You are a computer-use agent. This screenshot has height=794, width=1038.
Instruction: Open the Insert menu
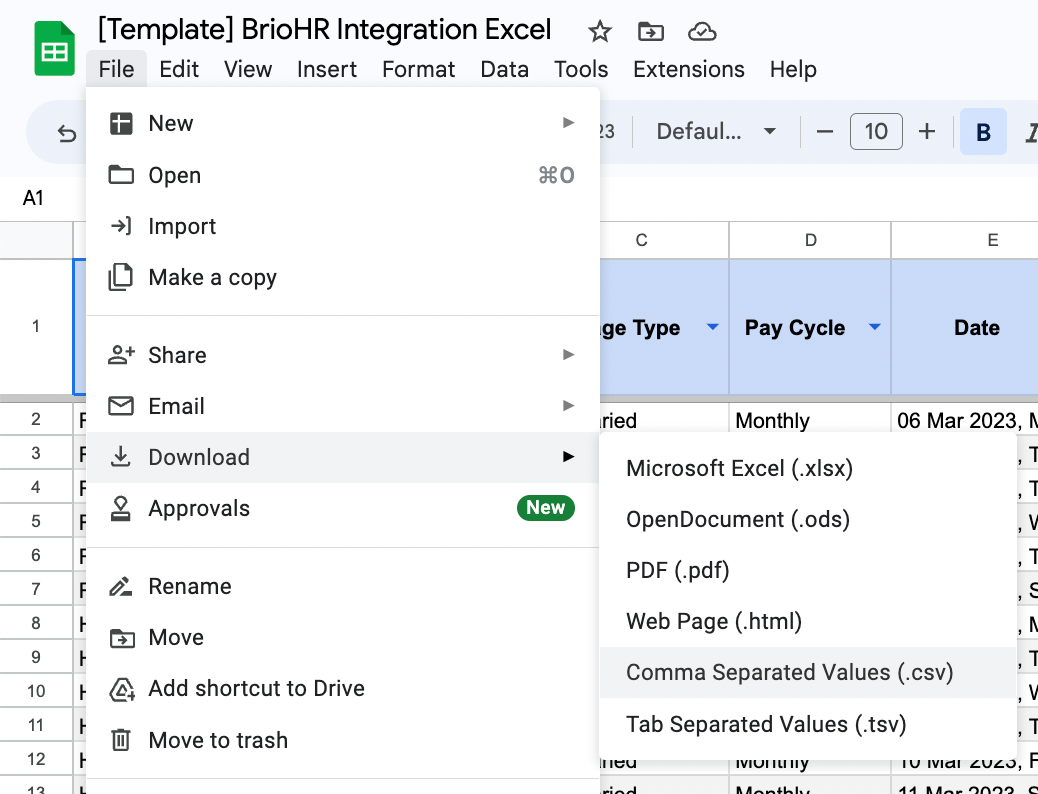[x=327, y=69]
